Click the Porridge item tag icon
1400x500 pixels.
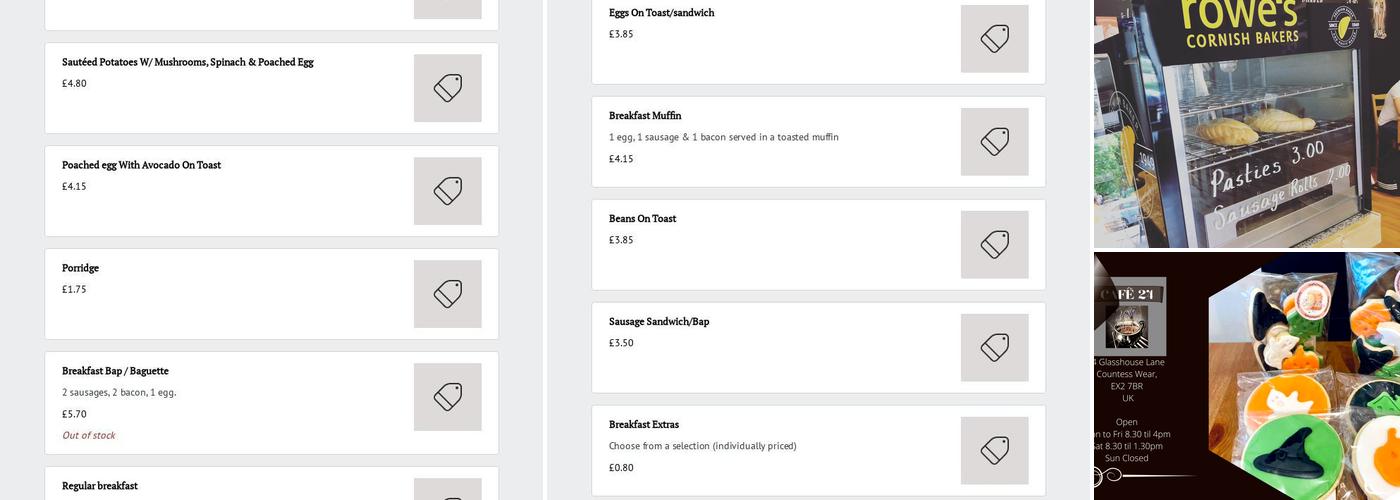click(447, 294)
